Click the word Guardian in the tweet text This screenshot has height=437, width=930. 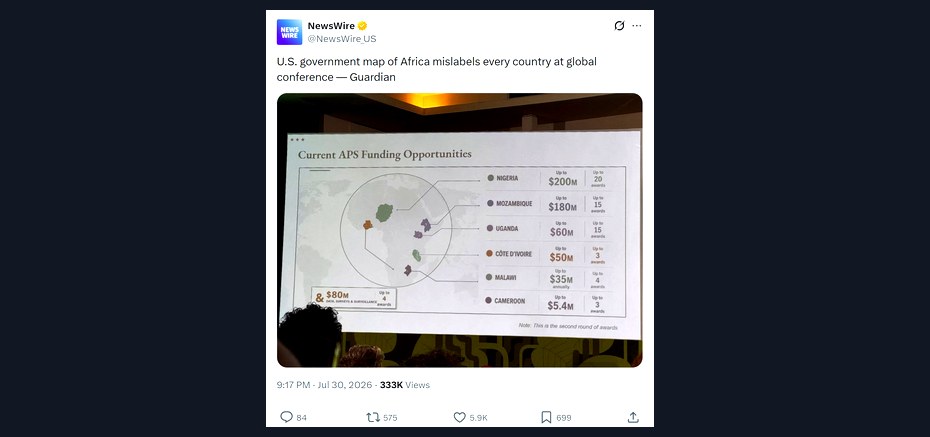(372, 77)
